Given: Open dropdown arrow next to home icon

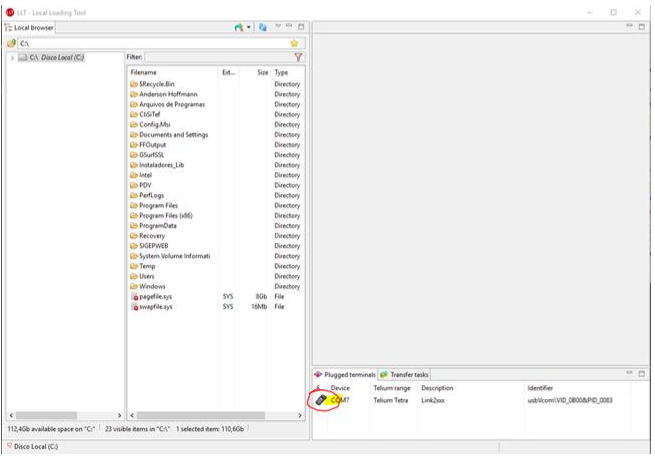Looking at the screenshot, I should coord(248,27).
